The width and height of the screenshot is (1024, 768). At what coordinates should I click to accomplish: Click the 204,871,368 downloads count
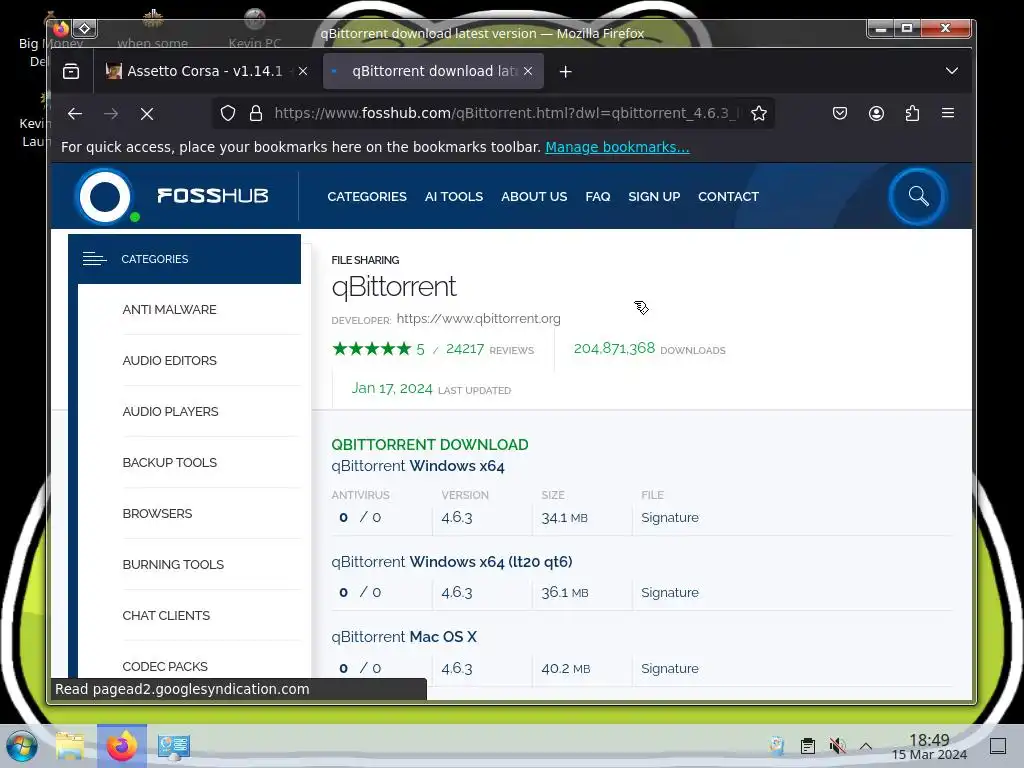click(614, 348)
